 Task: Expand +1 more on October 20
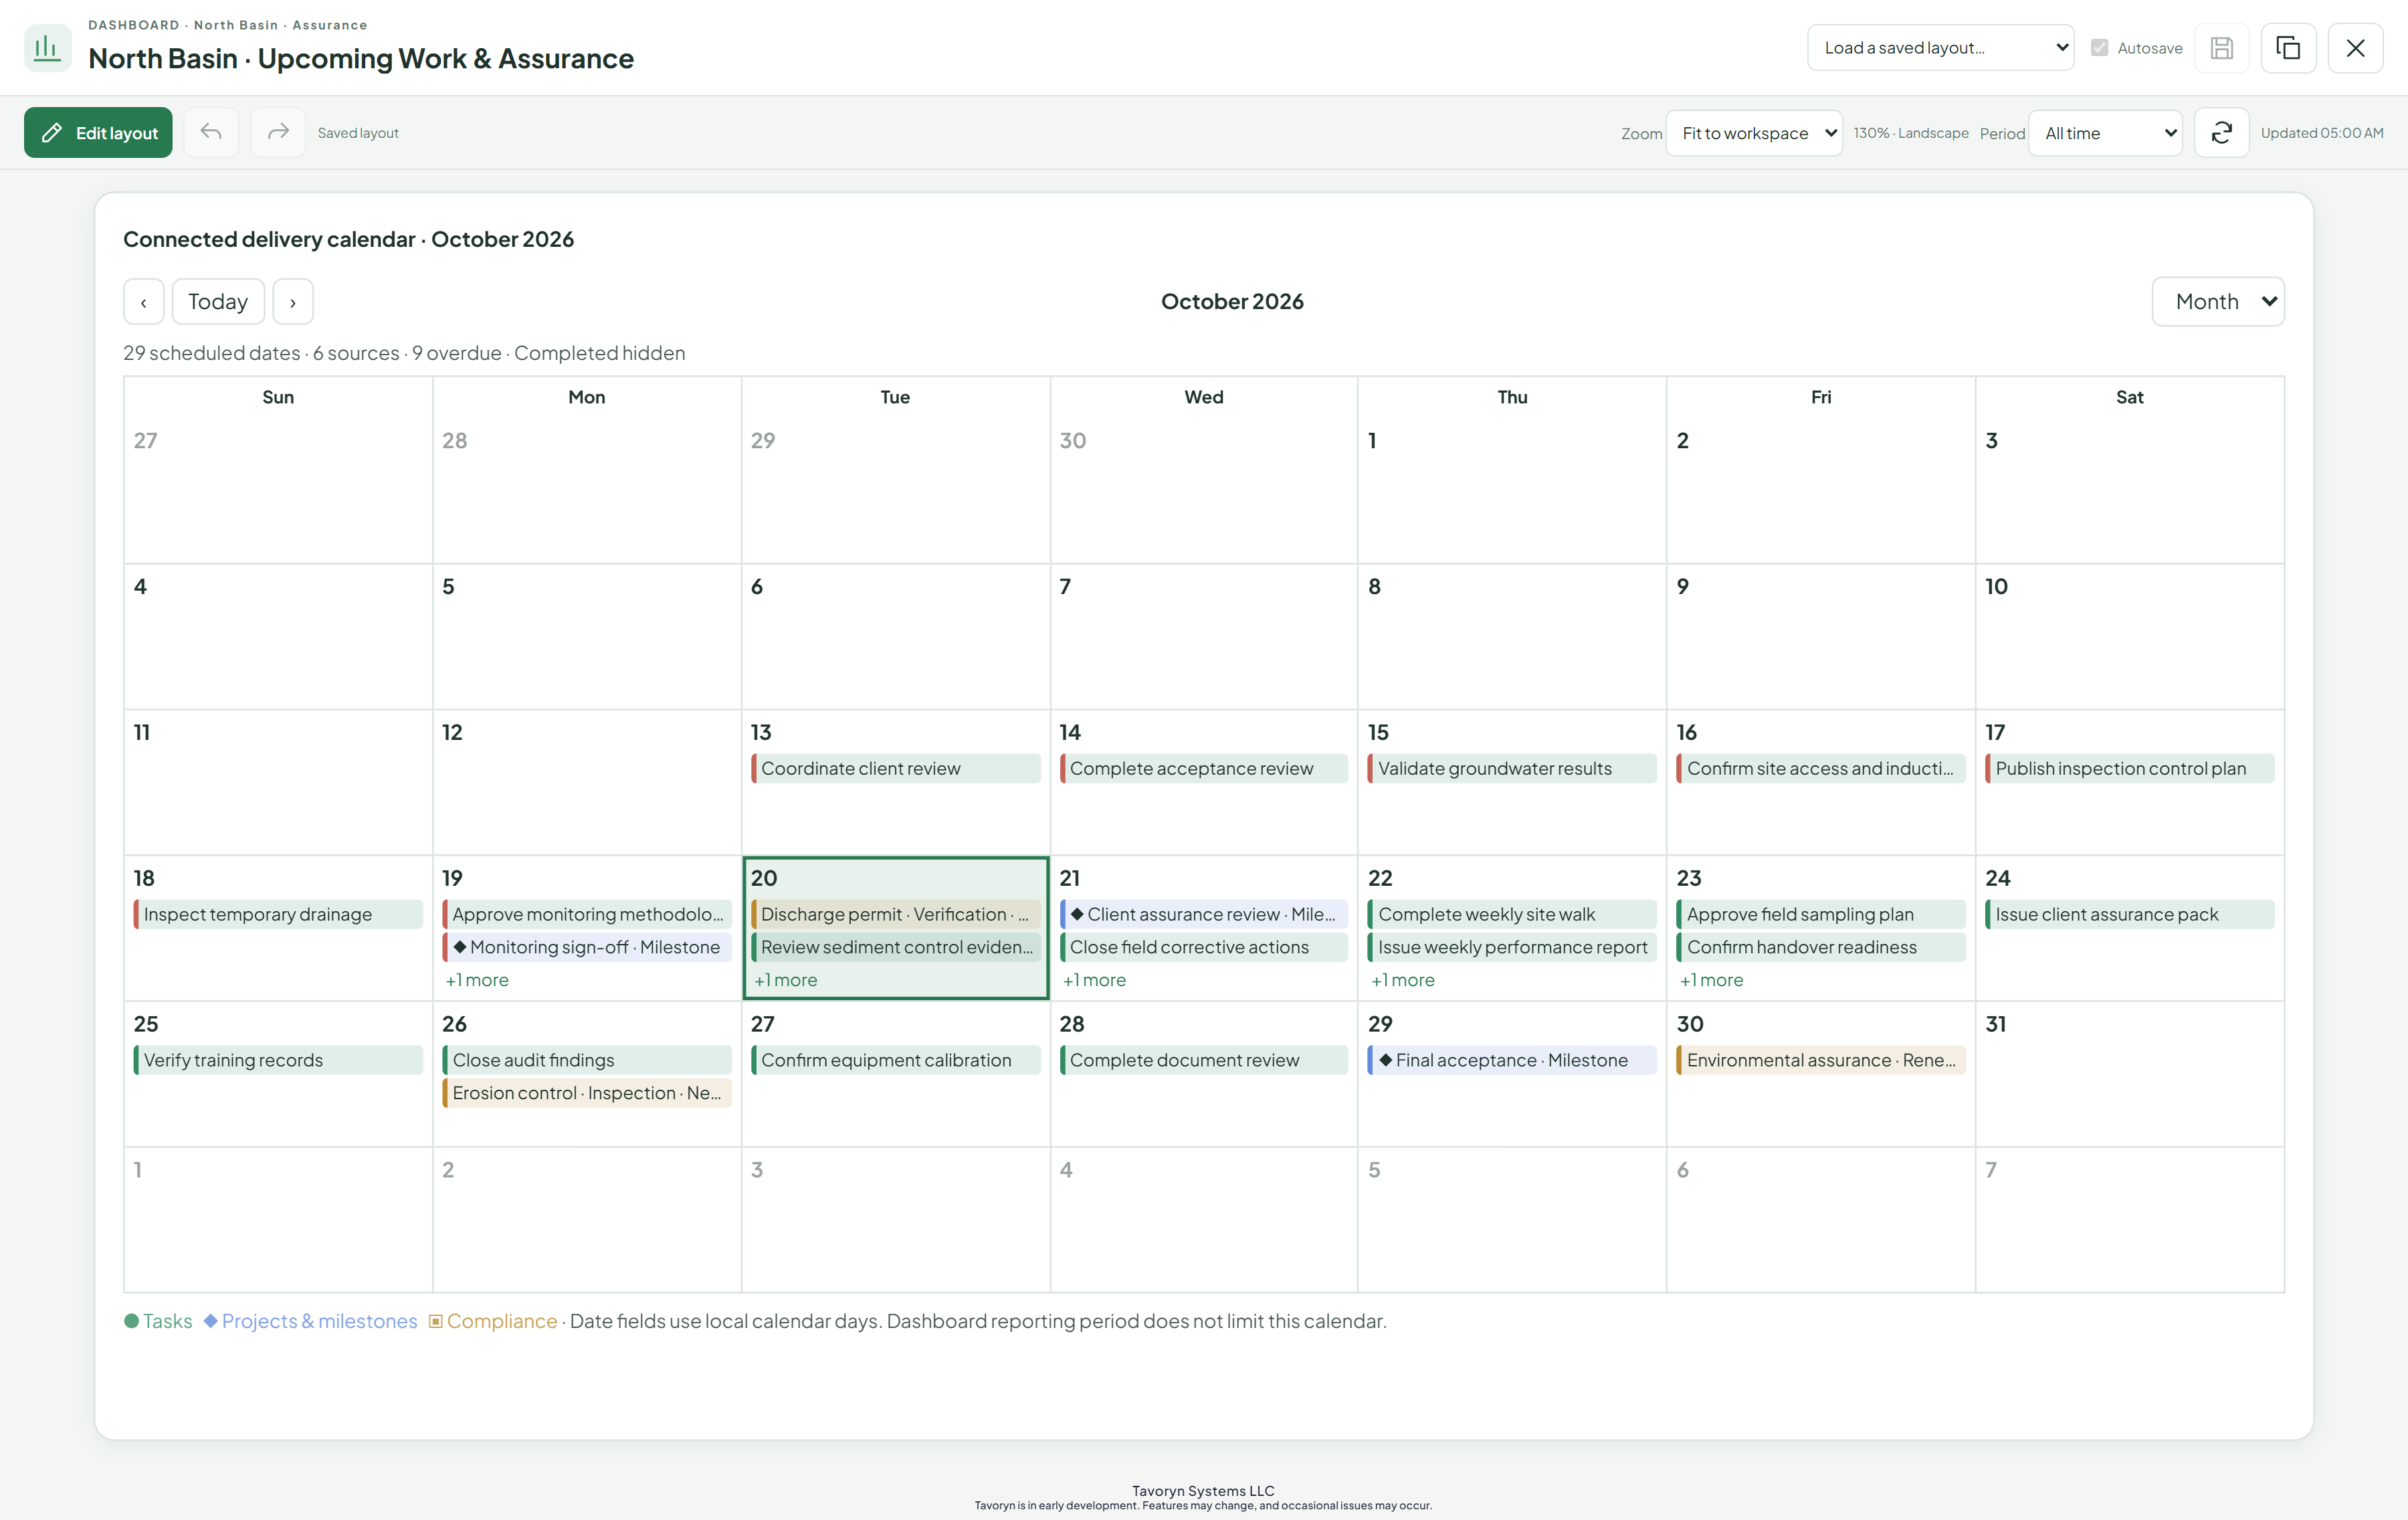pos(786,980)
